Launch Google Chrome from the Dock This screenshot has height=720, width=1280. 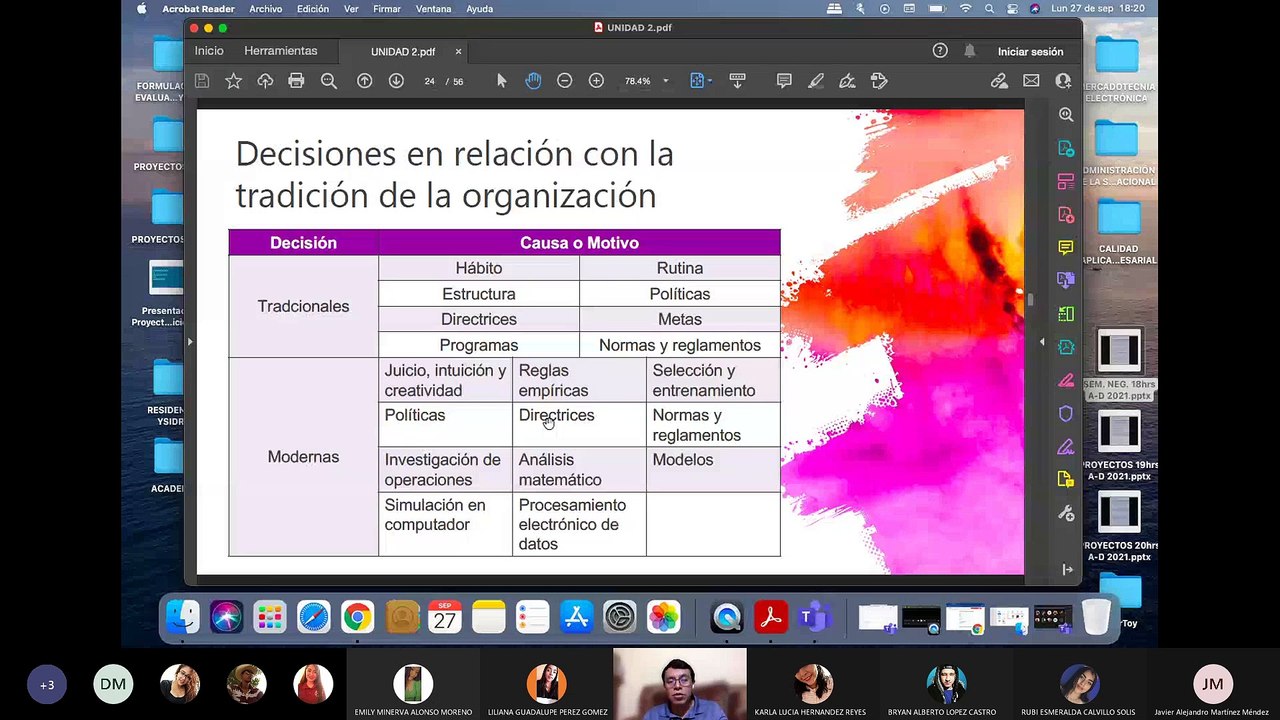point(357,617)
